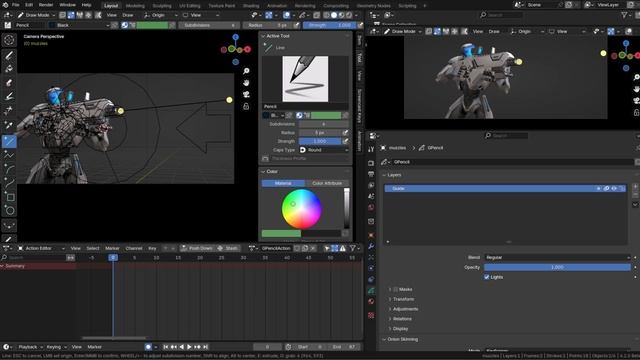Viewport: 640px width, 360px height.
Task: Click the Blender logo icon
Action: coord(5,5)
